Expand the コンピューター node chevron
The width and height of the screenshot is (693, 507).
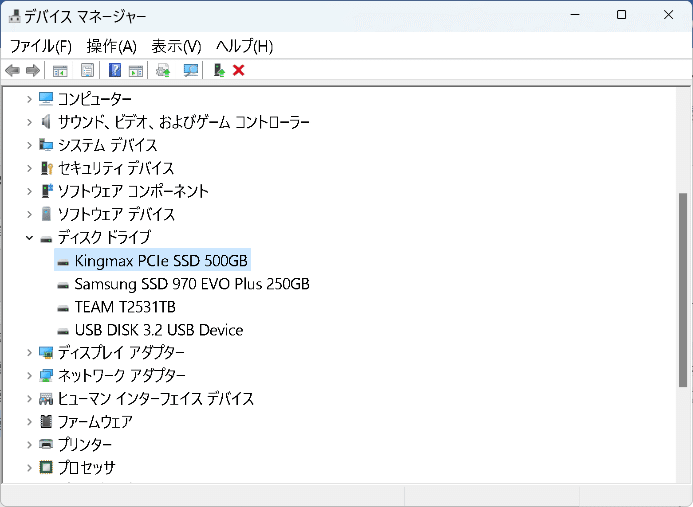point(29,99)
